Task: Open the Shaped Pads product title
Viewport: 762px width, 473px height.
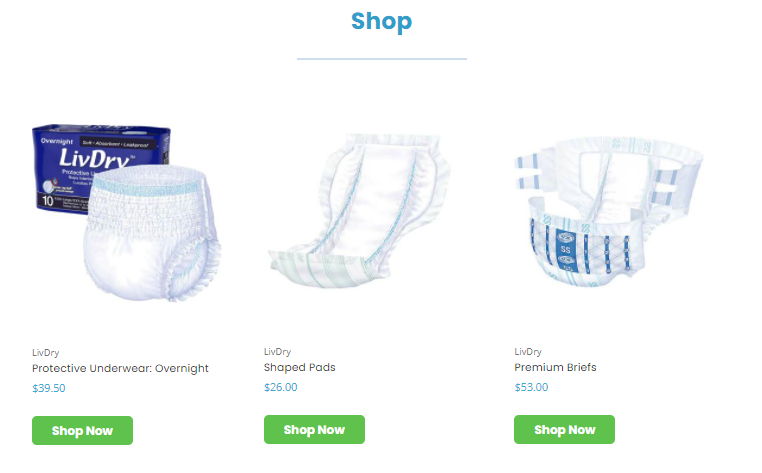Action: tap(299, 368)
